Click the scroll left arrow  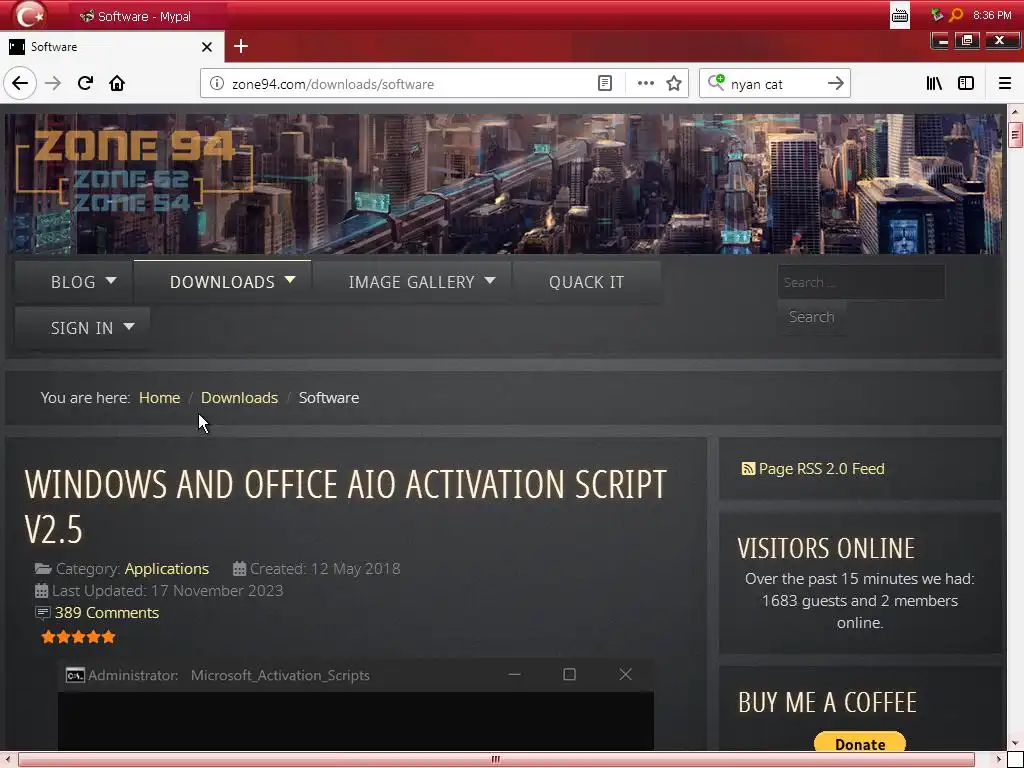click(x=7, y=760)
